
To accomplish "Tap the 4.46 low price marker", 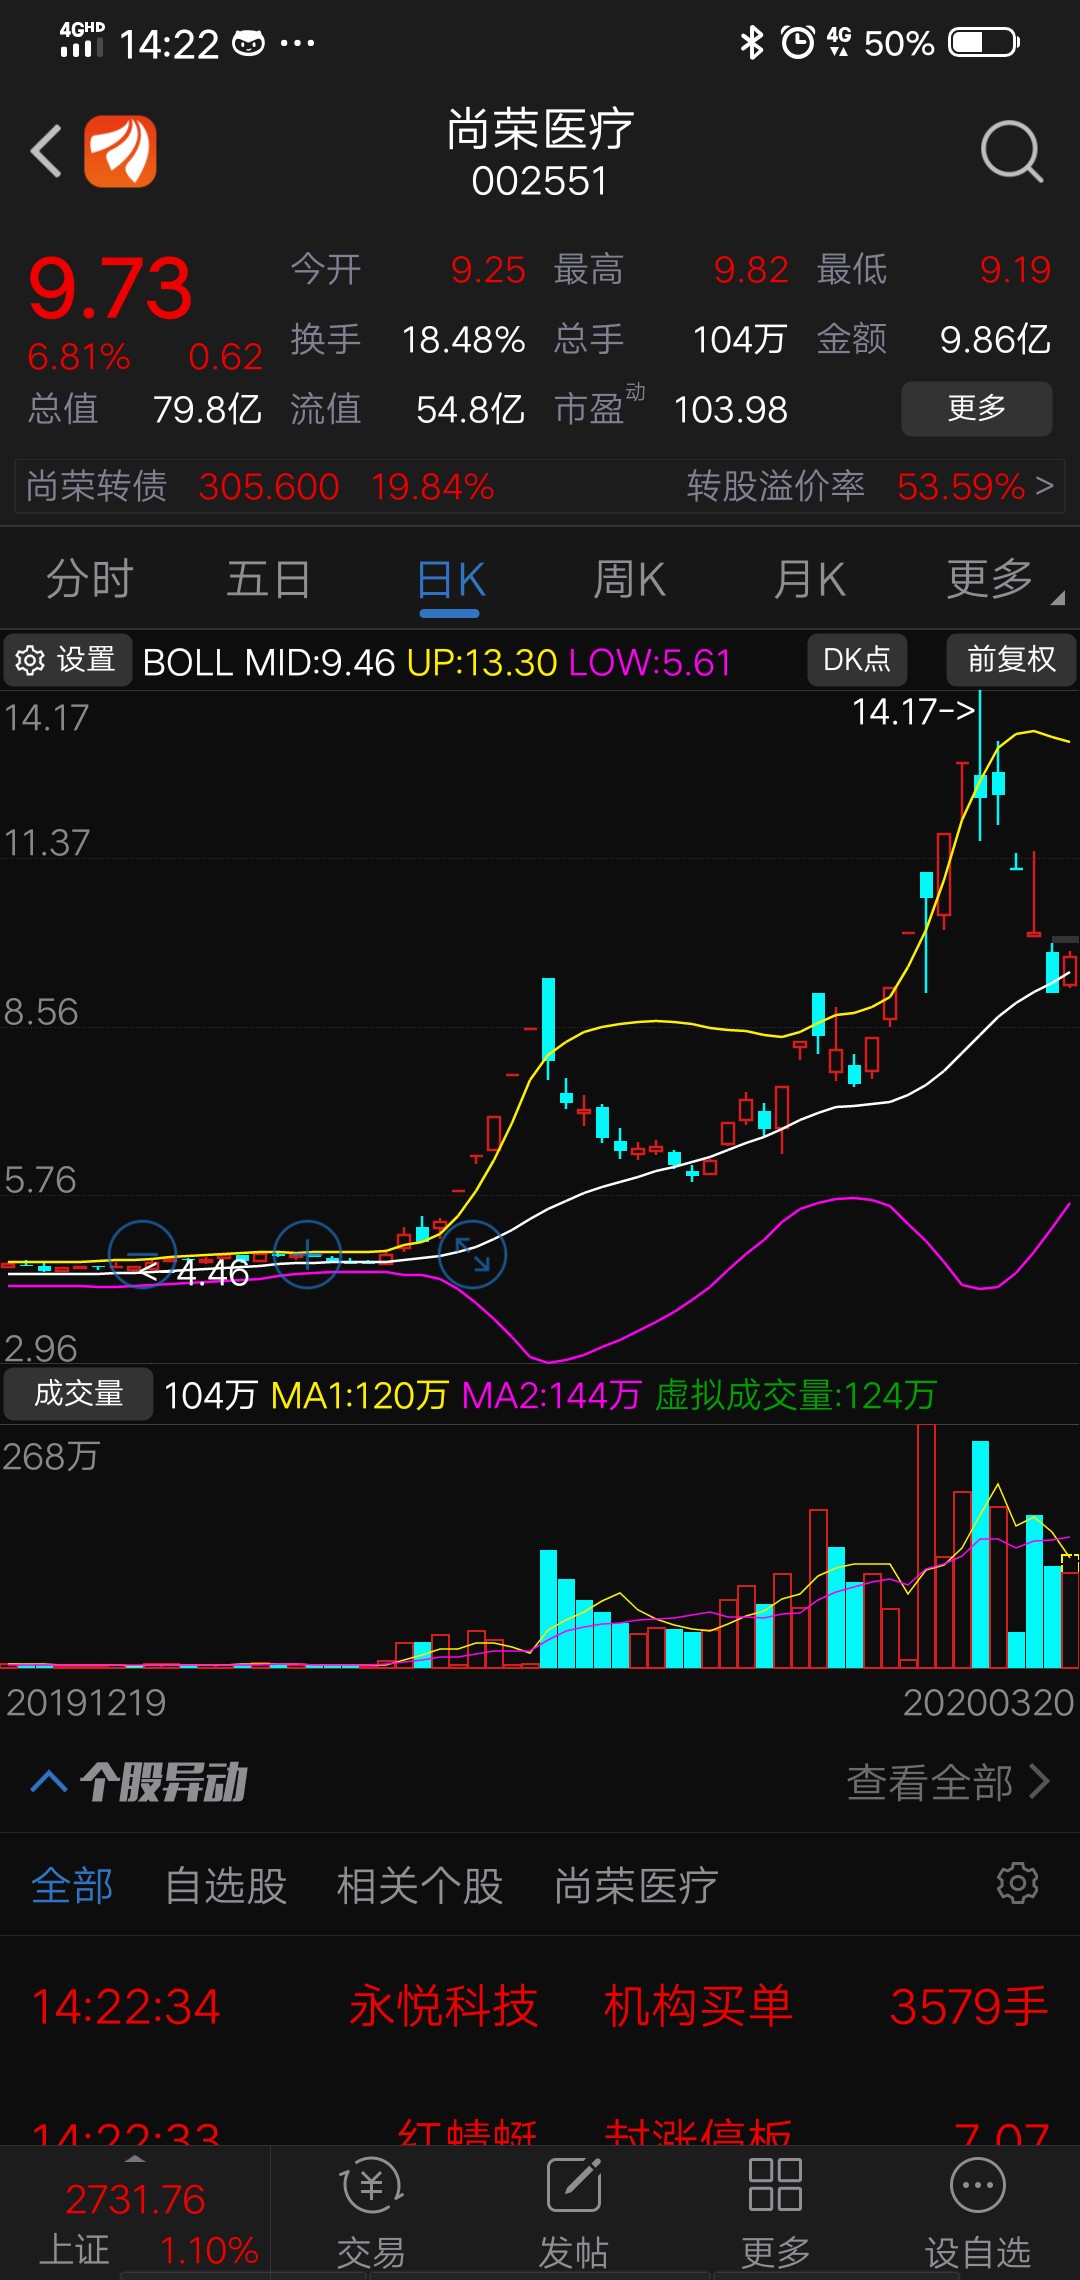I will tap(196, 1272).
